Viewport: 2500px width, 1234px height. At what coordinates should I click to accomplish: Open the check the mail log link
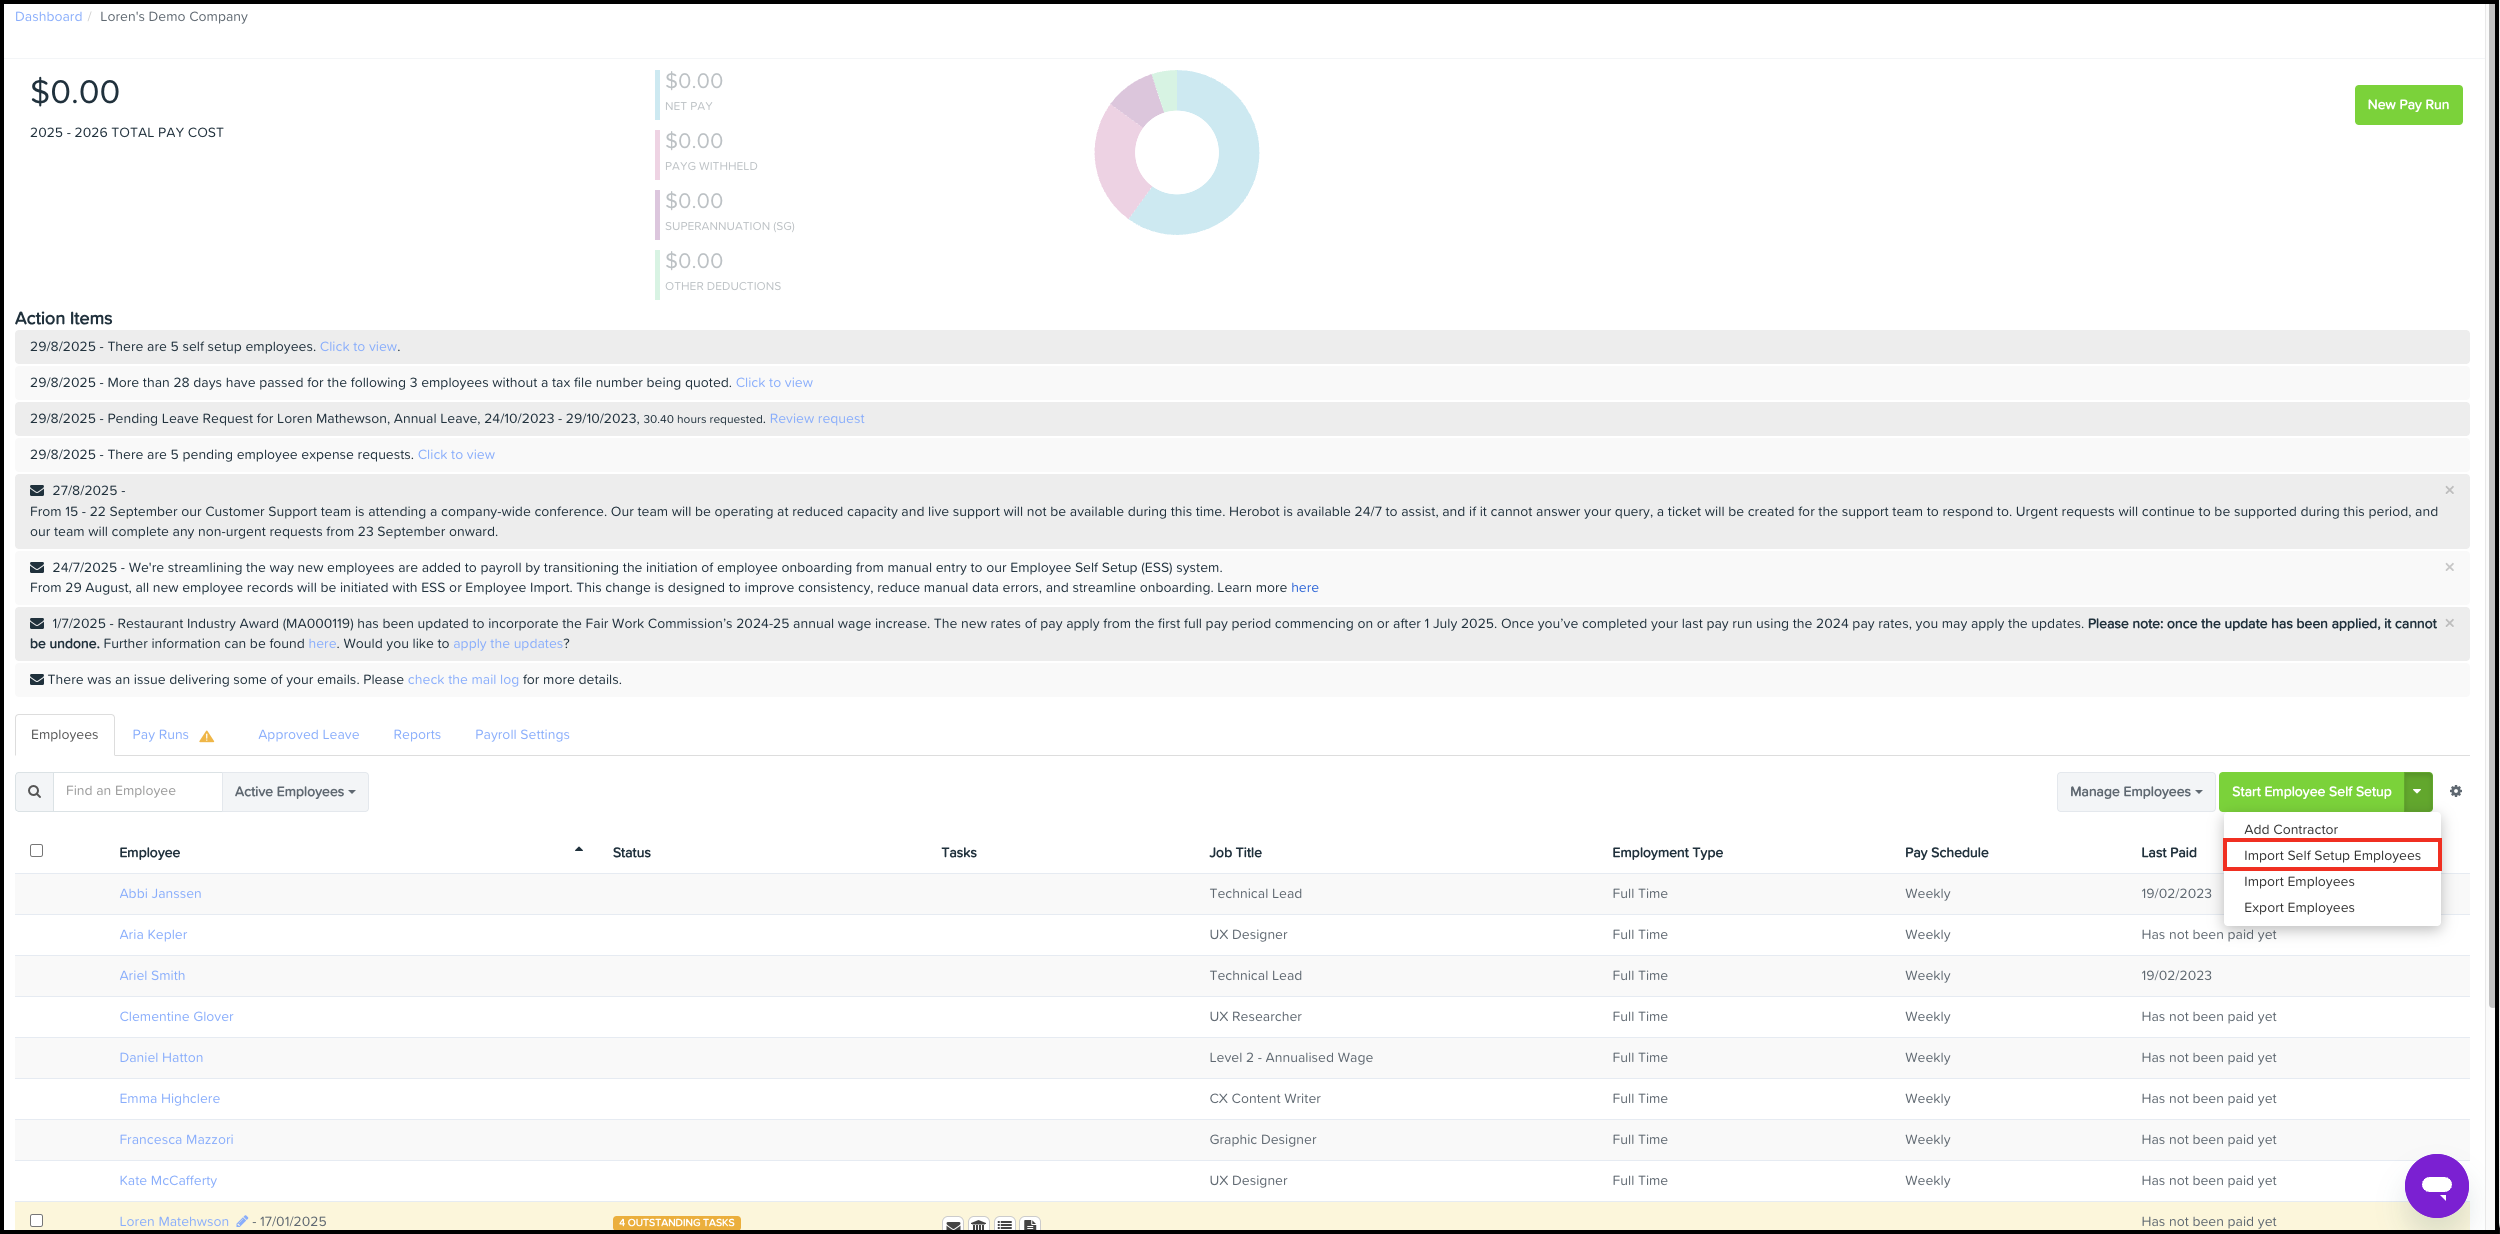tap(463, 679)
